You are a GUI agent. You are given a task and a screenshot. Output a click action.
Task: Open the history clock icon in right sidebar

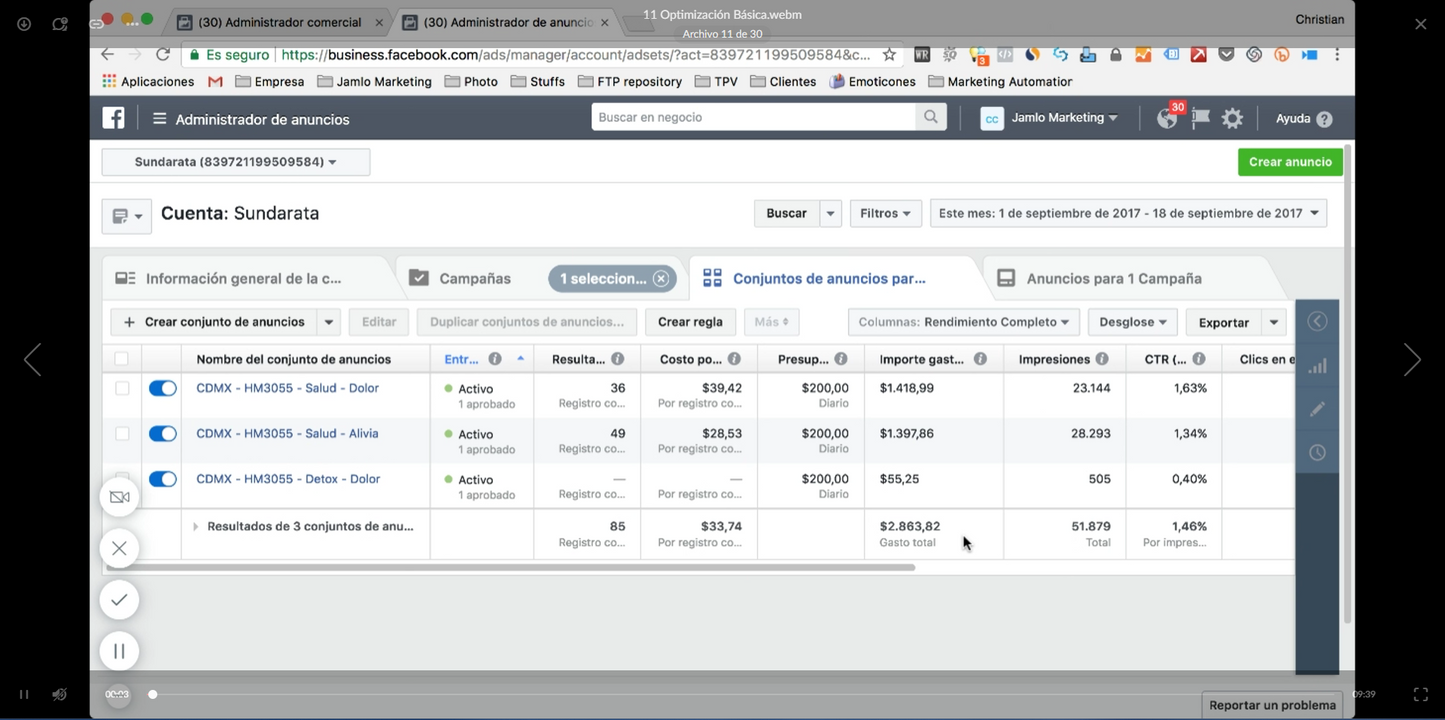[1317, 453]
